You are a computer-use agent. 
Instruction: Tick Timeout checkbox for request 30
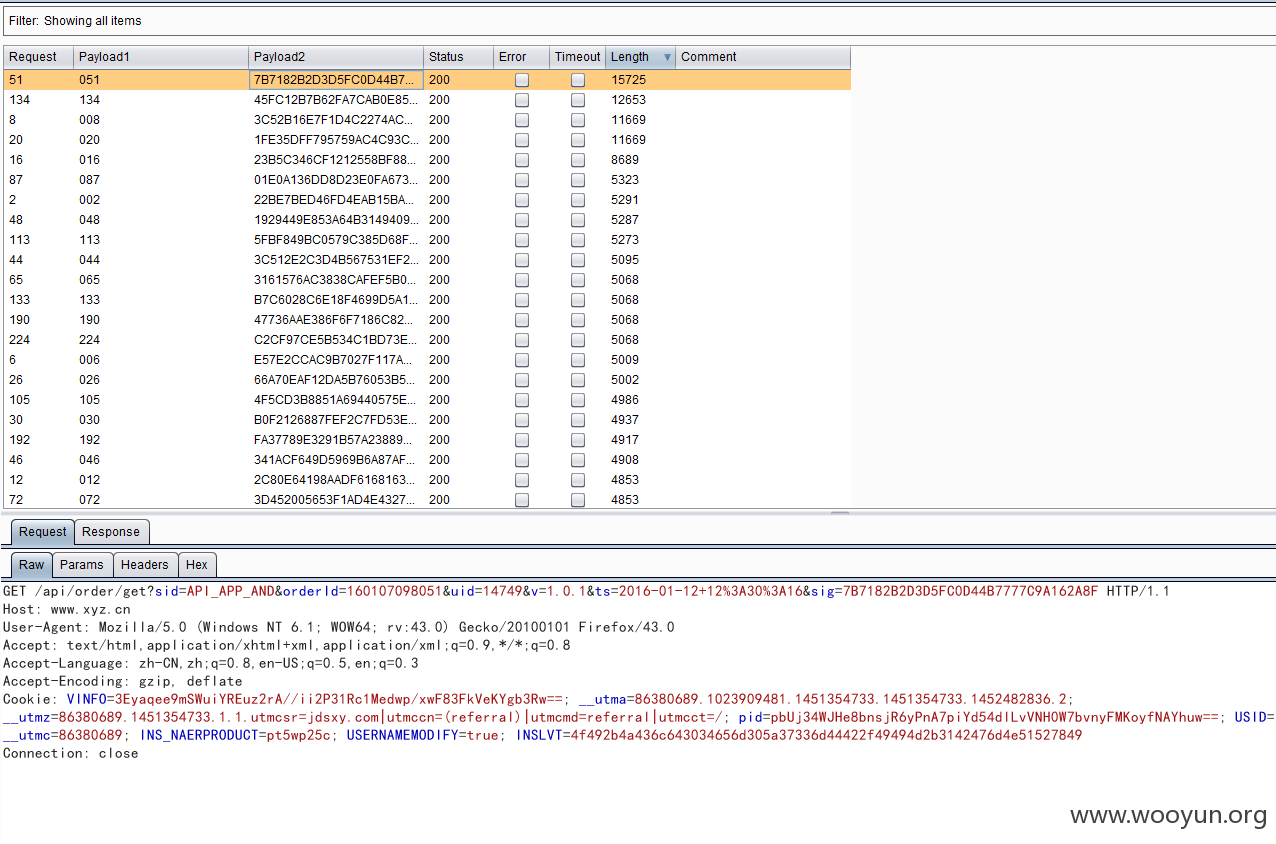pyautogui.click(x=578, y=420)
